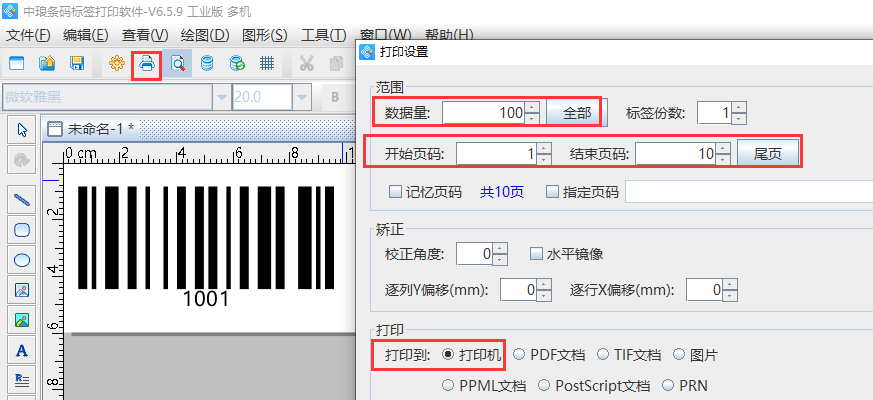Open the 工具(T) menu
The width and height of the screenshot is (873, 400).
pos(323,35)
